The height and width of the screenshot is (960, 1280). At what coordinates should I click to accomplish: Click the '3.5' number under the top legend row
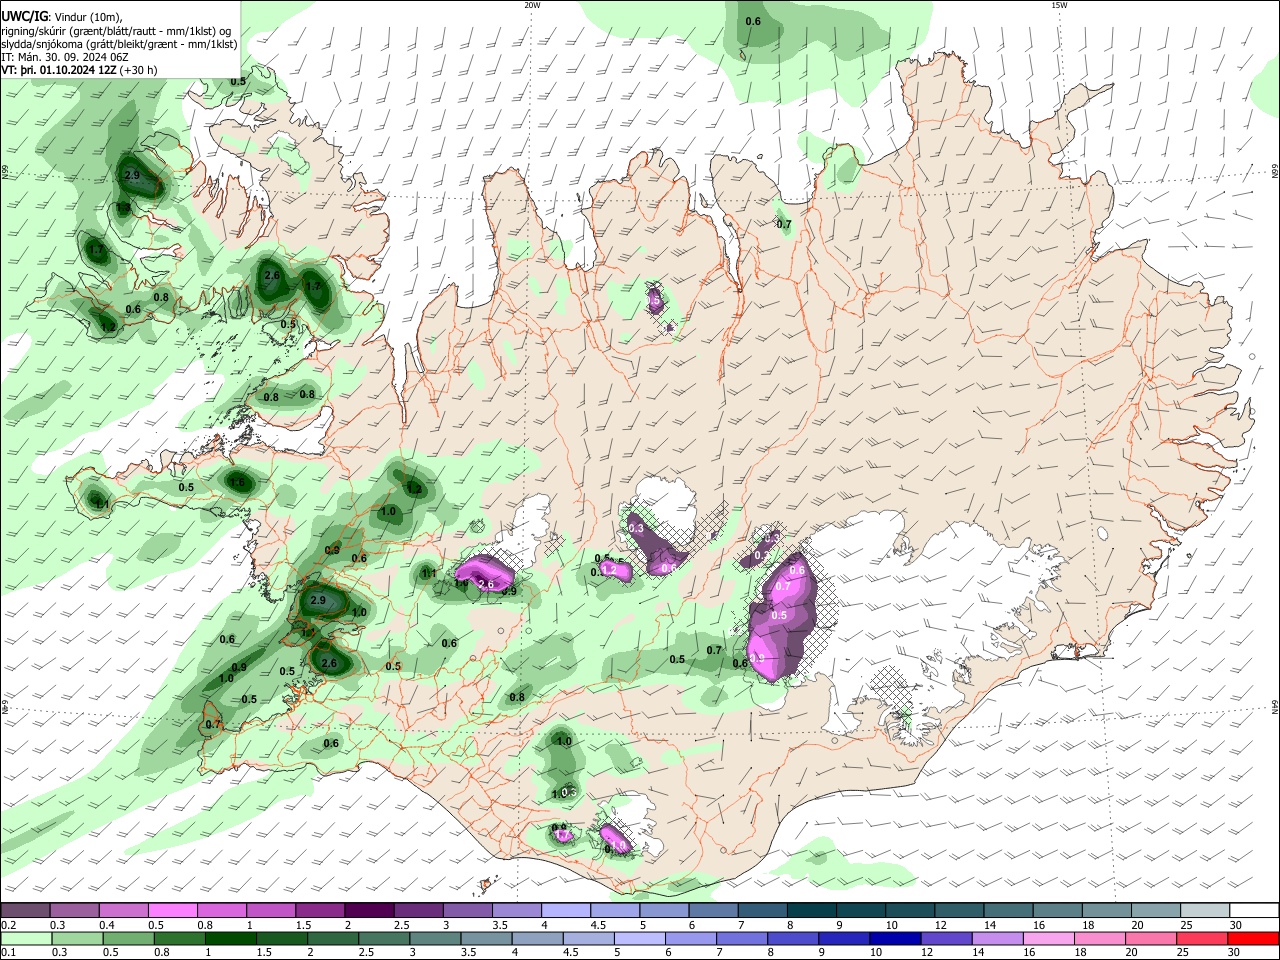click(499, 925)
